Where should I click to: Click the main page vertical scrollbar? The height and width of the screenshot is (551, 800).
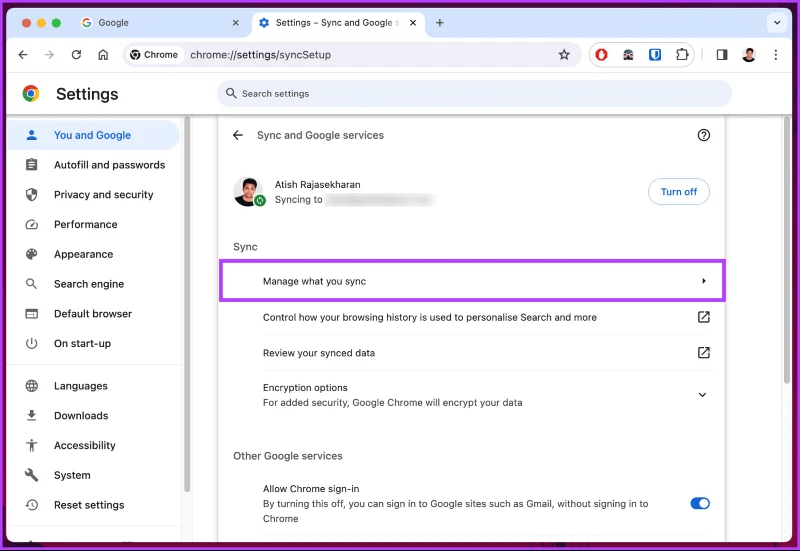[x=786, y=250]
